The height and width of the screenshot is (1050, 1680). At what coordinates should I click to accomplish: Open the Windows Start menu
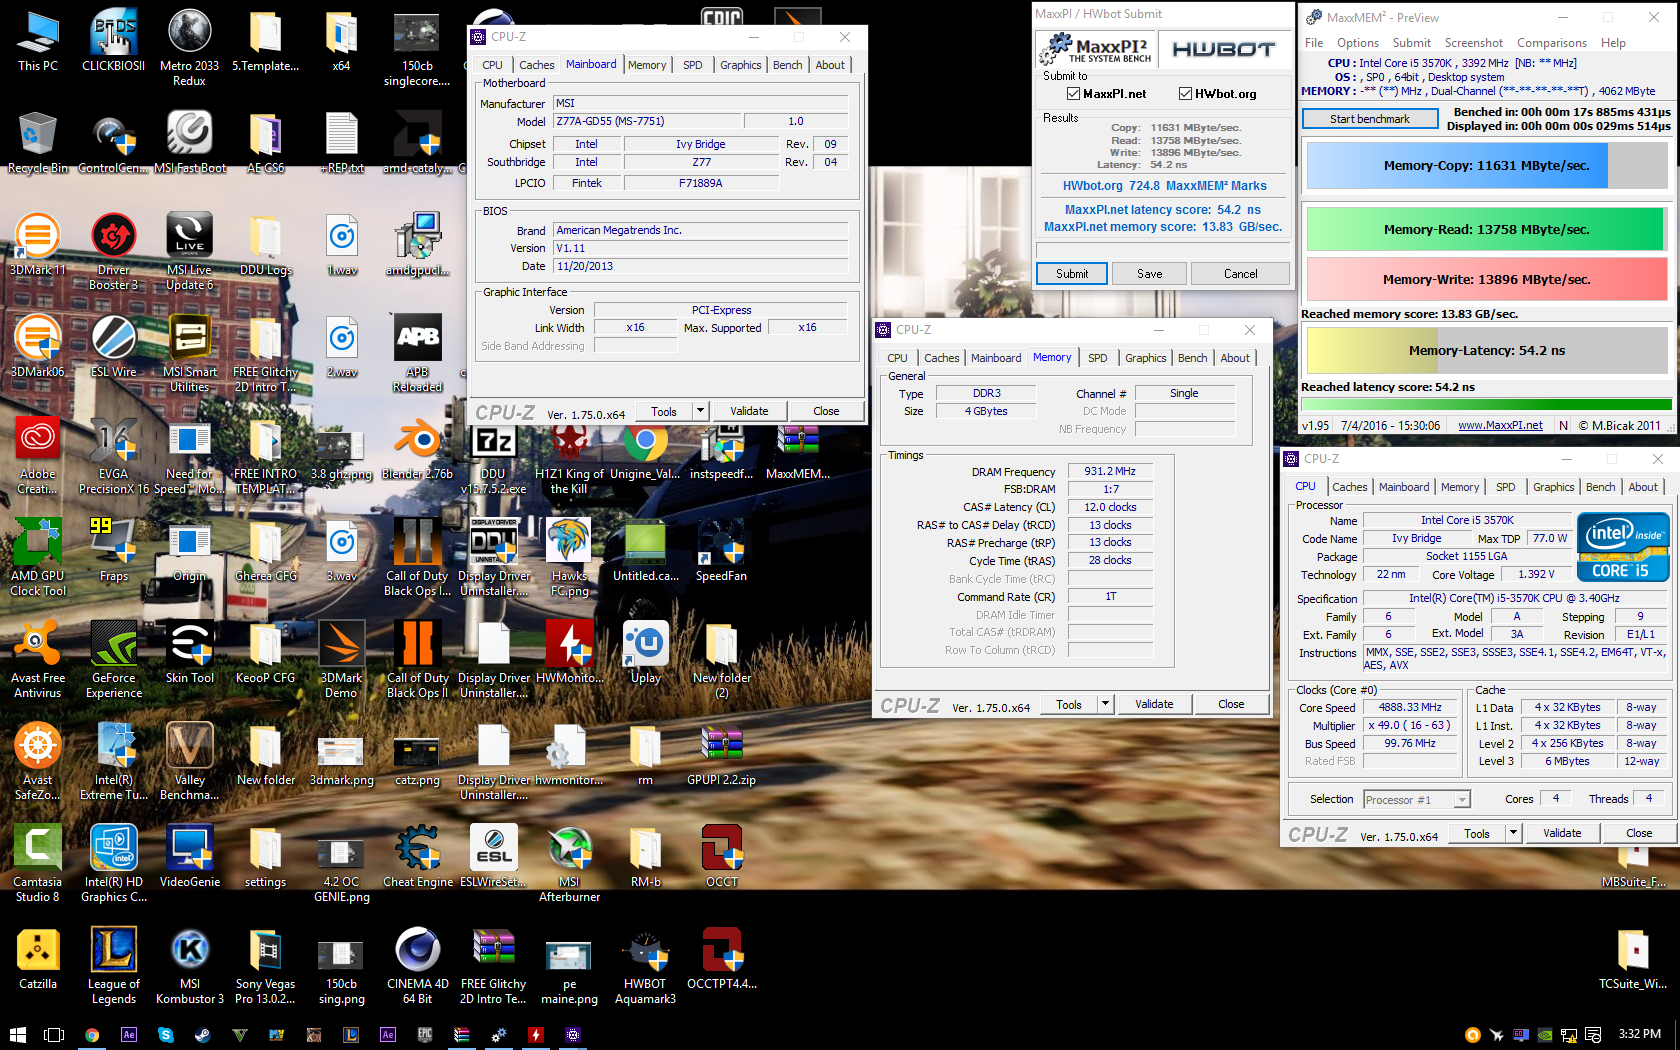[17, 1035]
